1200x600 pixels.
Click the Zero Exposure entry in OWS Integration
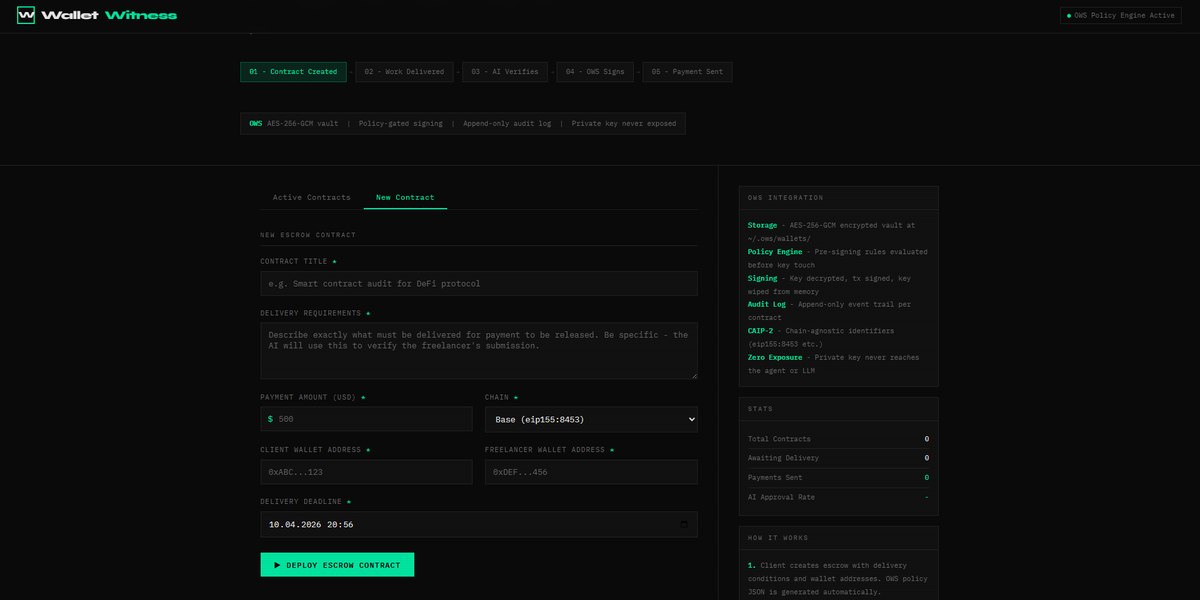838,364
